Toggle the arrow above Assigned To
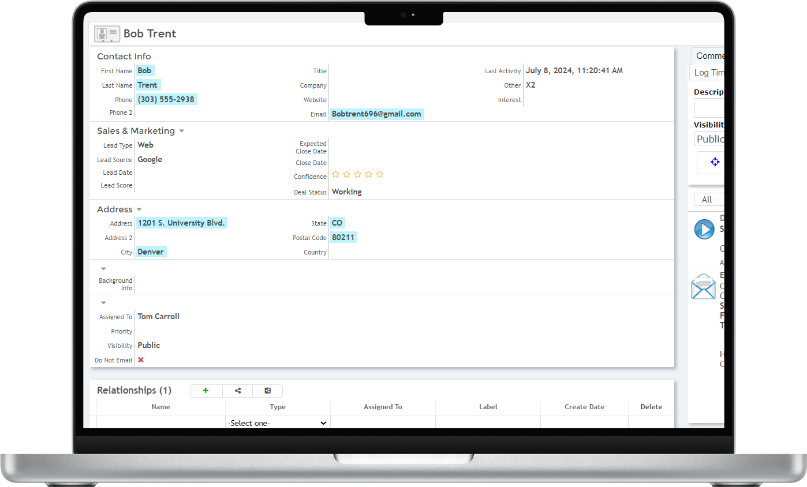 tap(102, 302)
